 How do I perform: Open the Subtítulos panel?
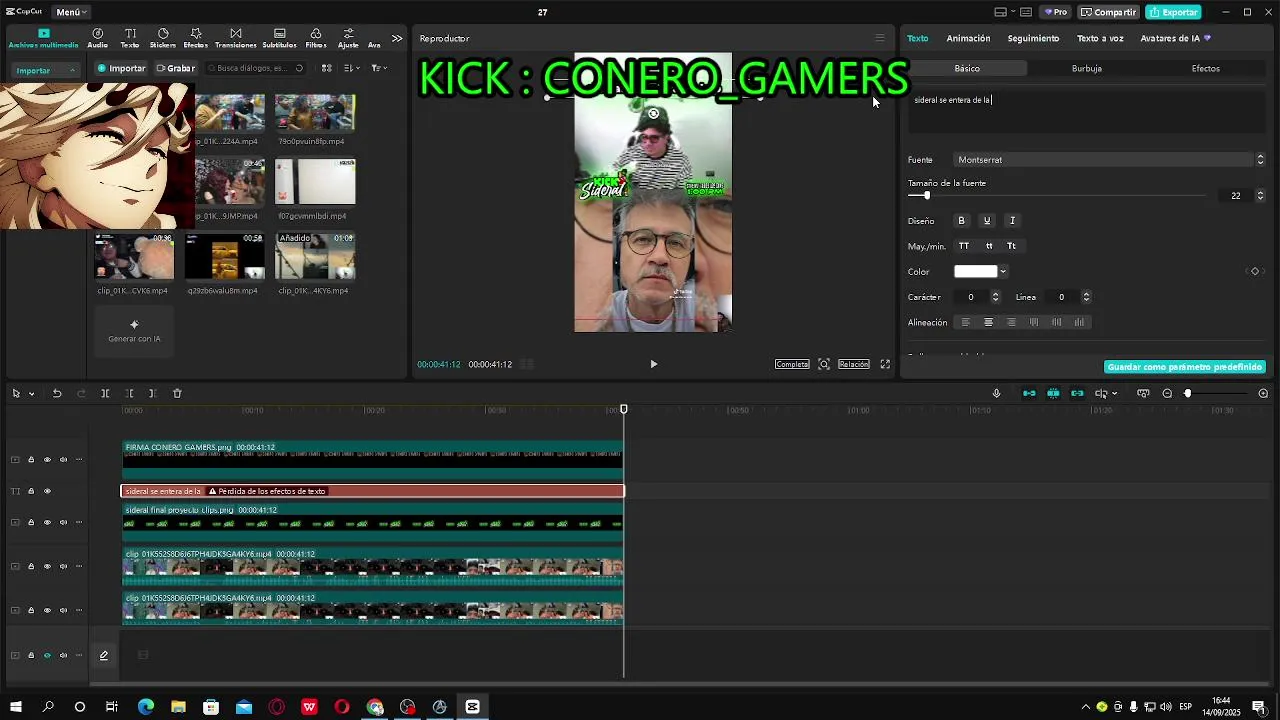(x=279, y=38)
